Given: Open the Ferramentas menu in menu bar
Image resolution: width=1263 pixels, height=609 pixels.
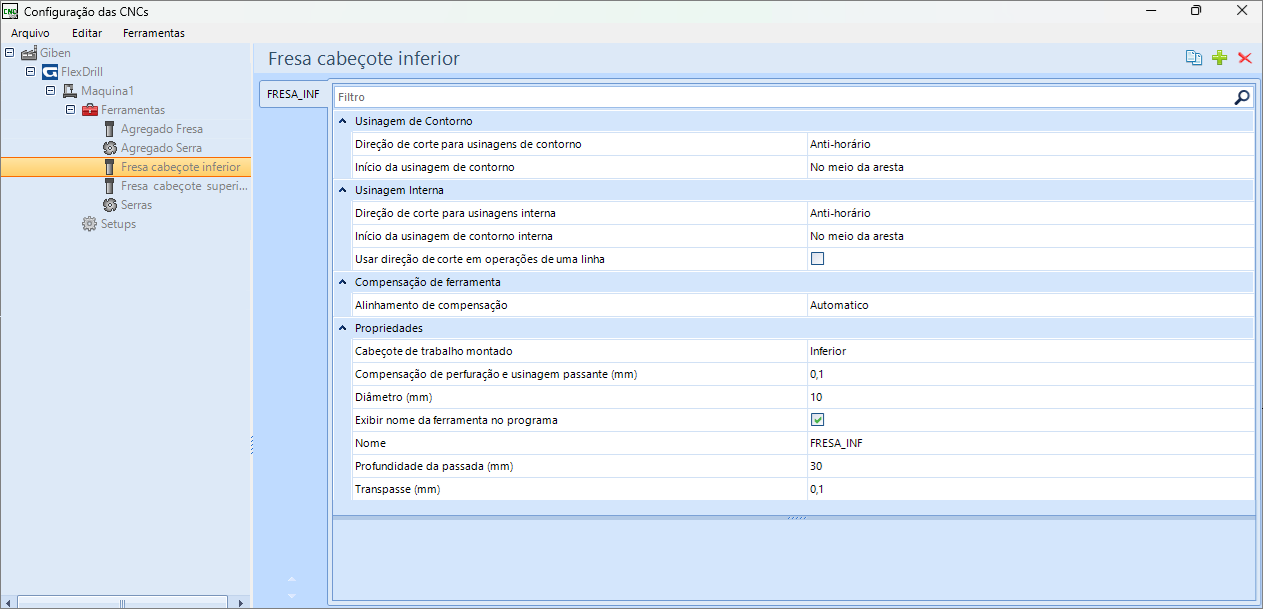Looking at the screenshot, I should tap(153, 33).
